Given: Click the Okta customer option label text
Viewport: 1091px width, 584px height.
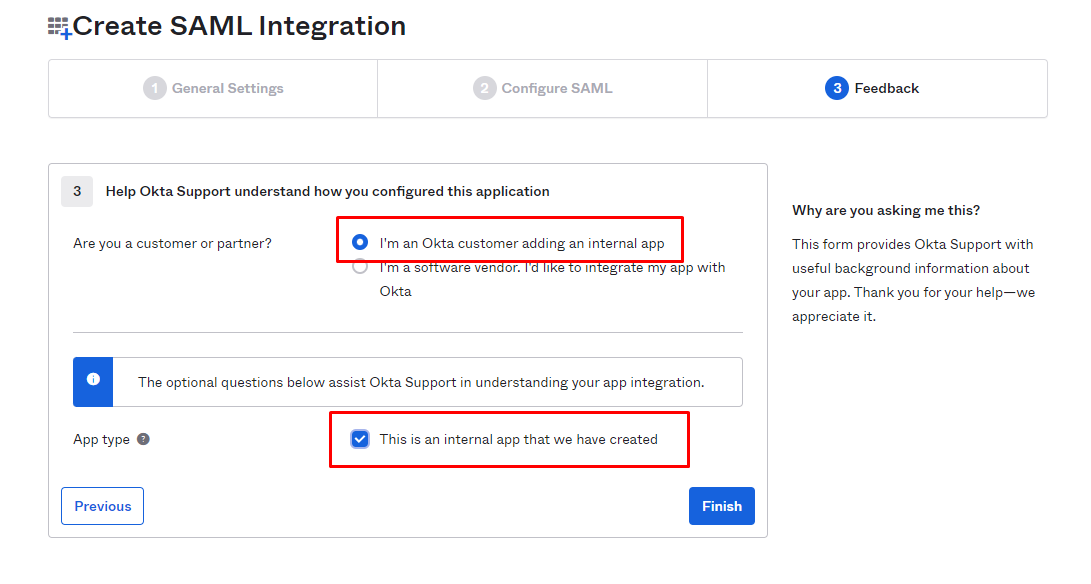Looking at the screenshot, I should [522, 243].
